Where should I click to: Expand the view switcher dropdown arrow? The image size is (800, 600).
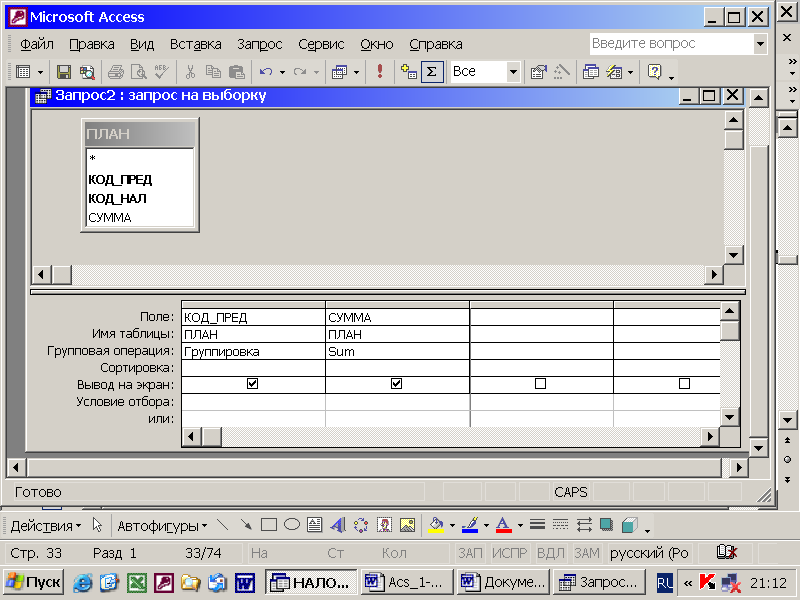(40, 72)
